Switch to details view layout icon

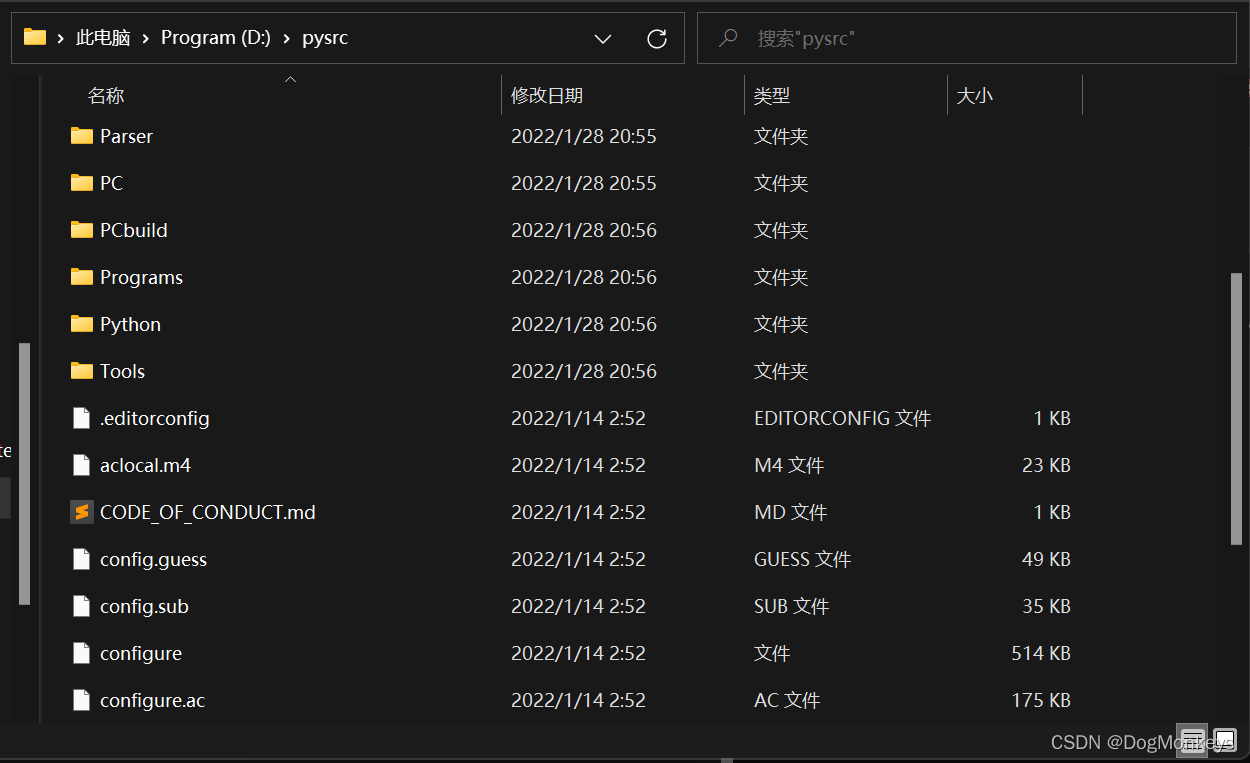[x=1192, y=740]
